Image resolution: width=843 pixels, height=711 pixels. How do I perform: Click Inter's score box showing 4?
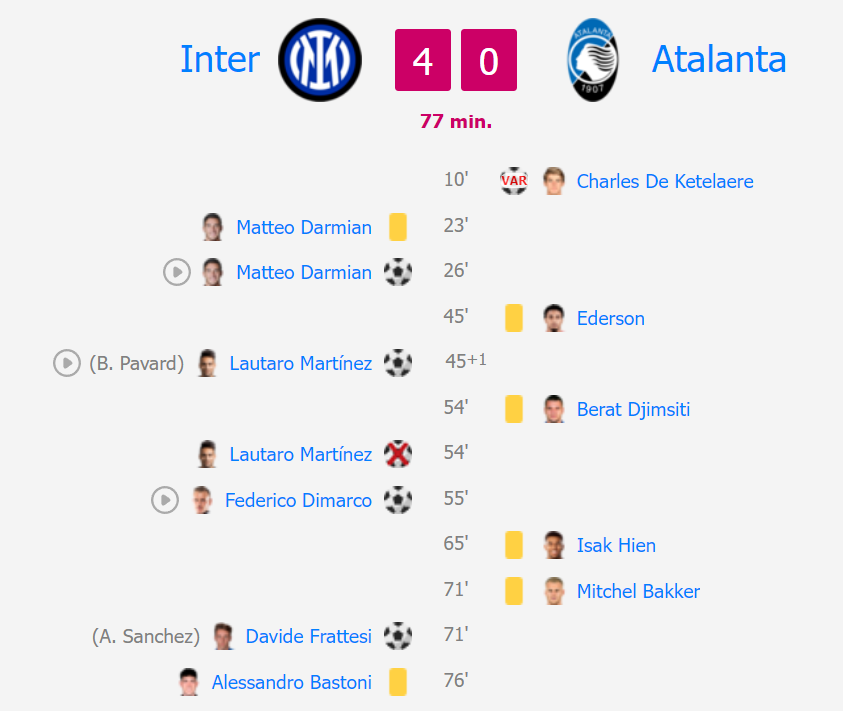tap(423, 60)
